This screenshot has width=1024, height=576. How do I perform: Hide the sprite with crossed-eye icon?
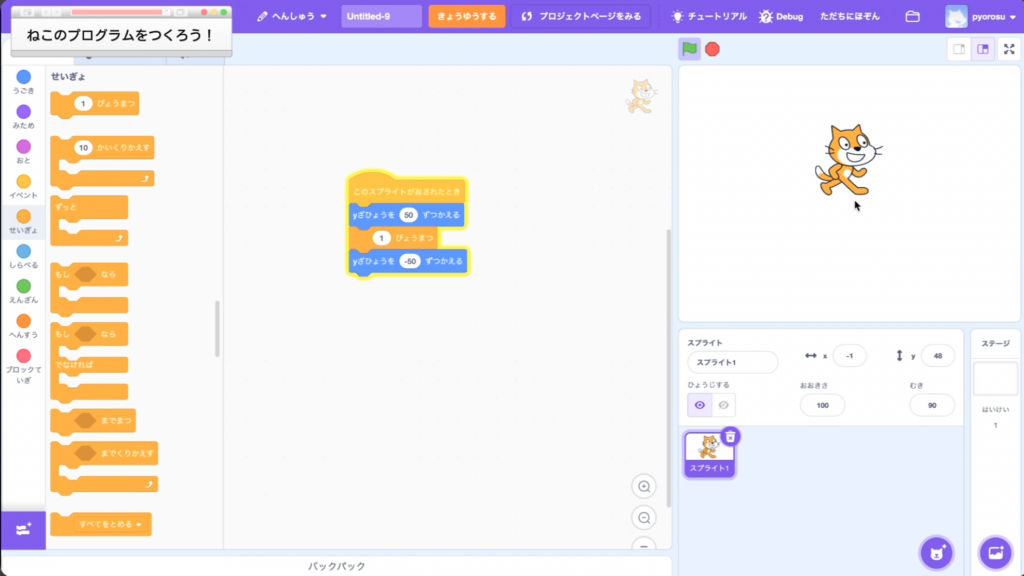[724, 405]
